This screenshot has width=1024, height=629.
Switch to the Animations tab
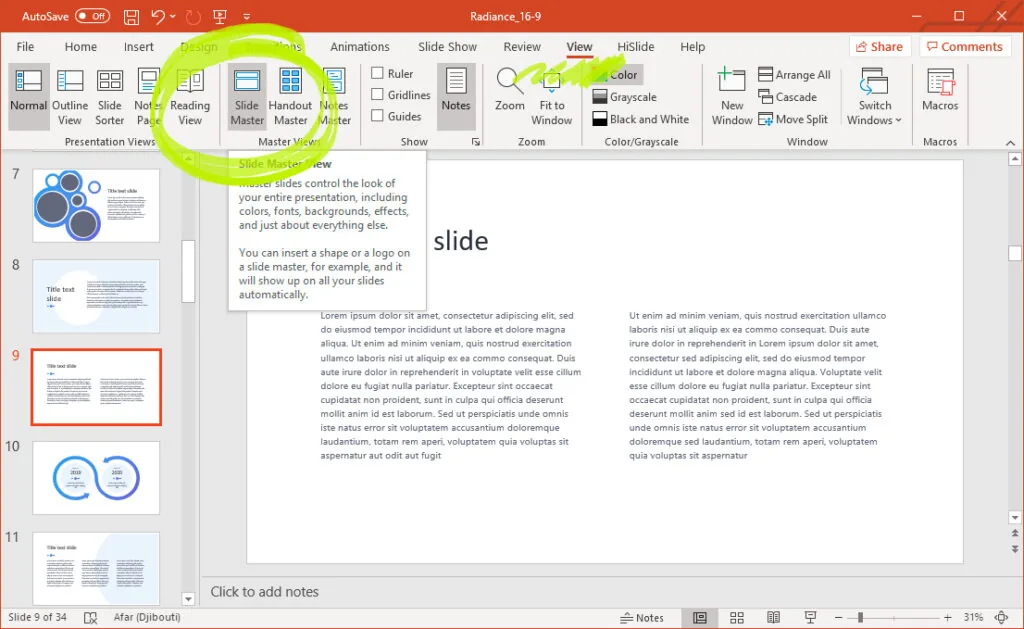[x=360, y=46]
